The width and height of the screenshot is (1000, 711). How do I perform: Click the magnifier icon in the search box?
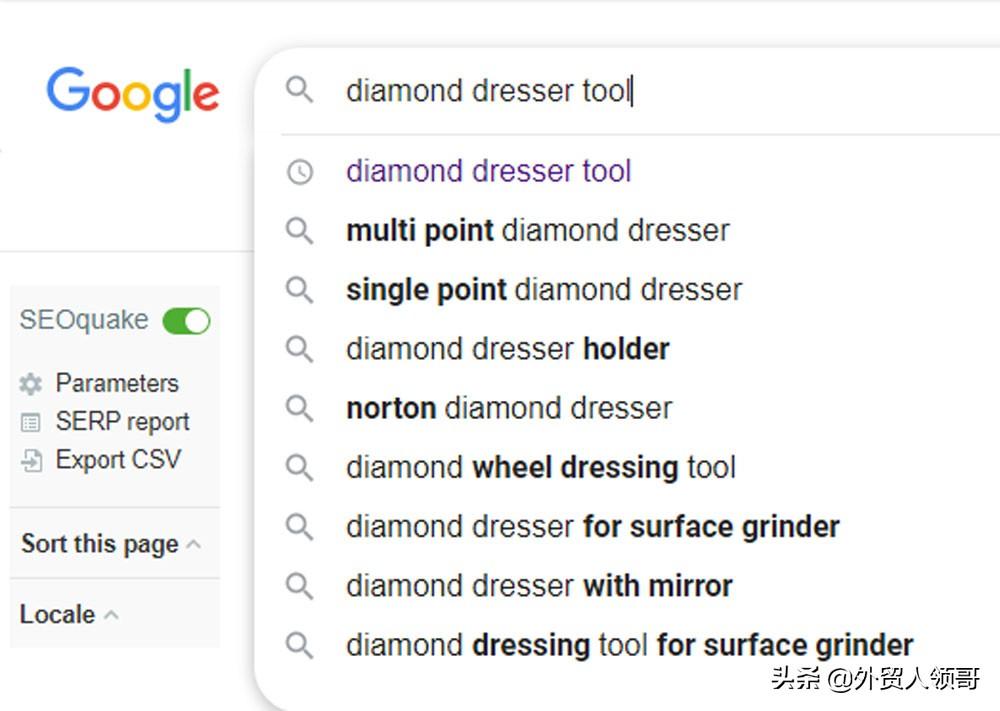coord(299,90)
